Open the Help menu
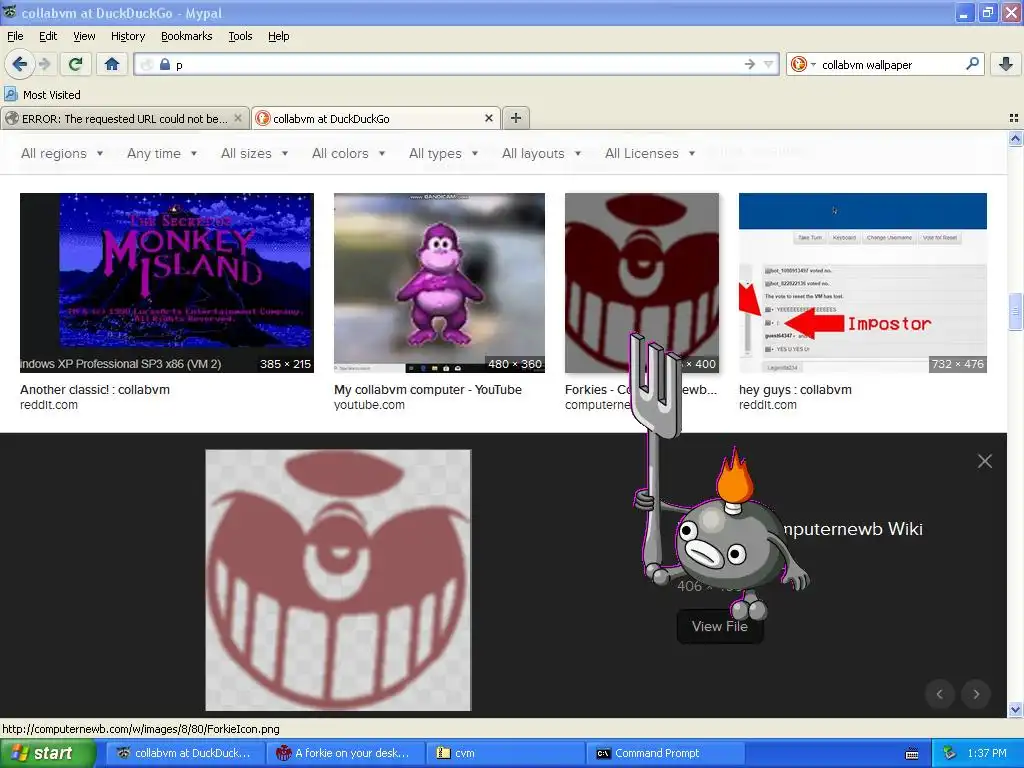 tap(278, 36)
